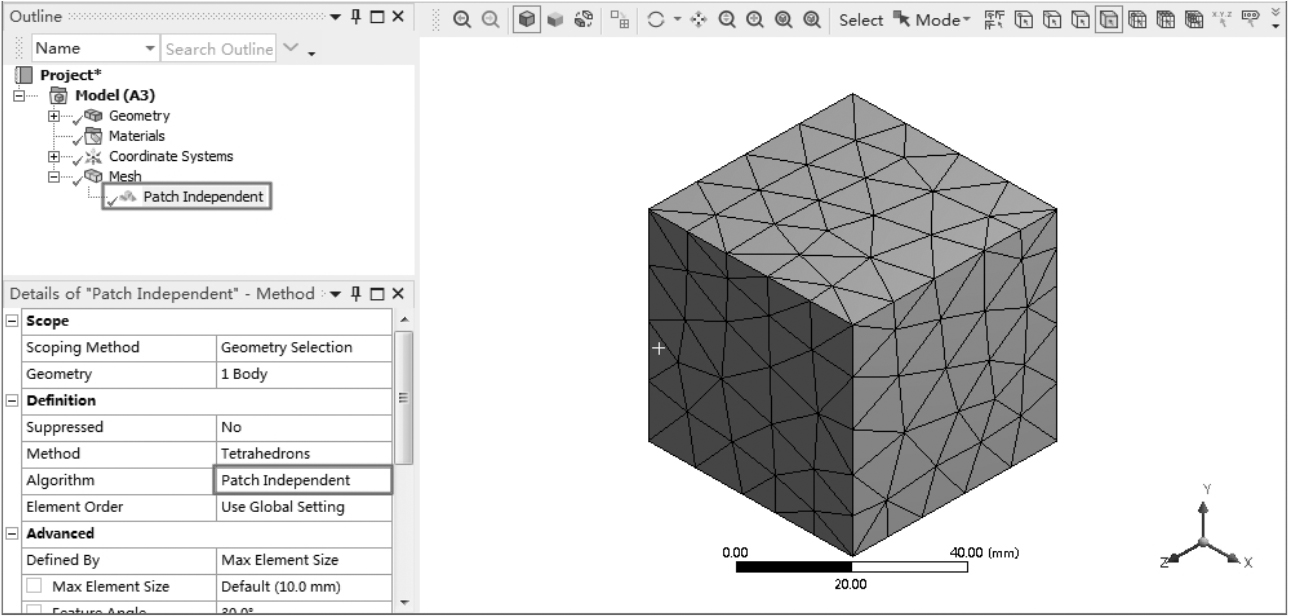Tick the Max Element Size checkbox
The image size is (1289, 616).
click(33, 587)
